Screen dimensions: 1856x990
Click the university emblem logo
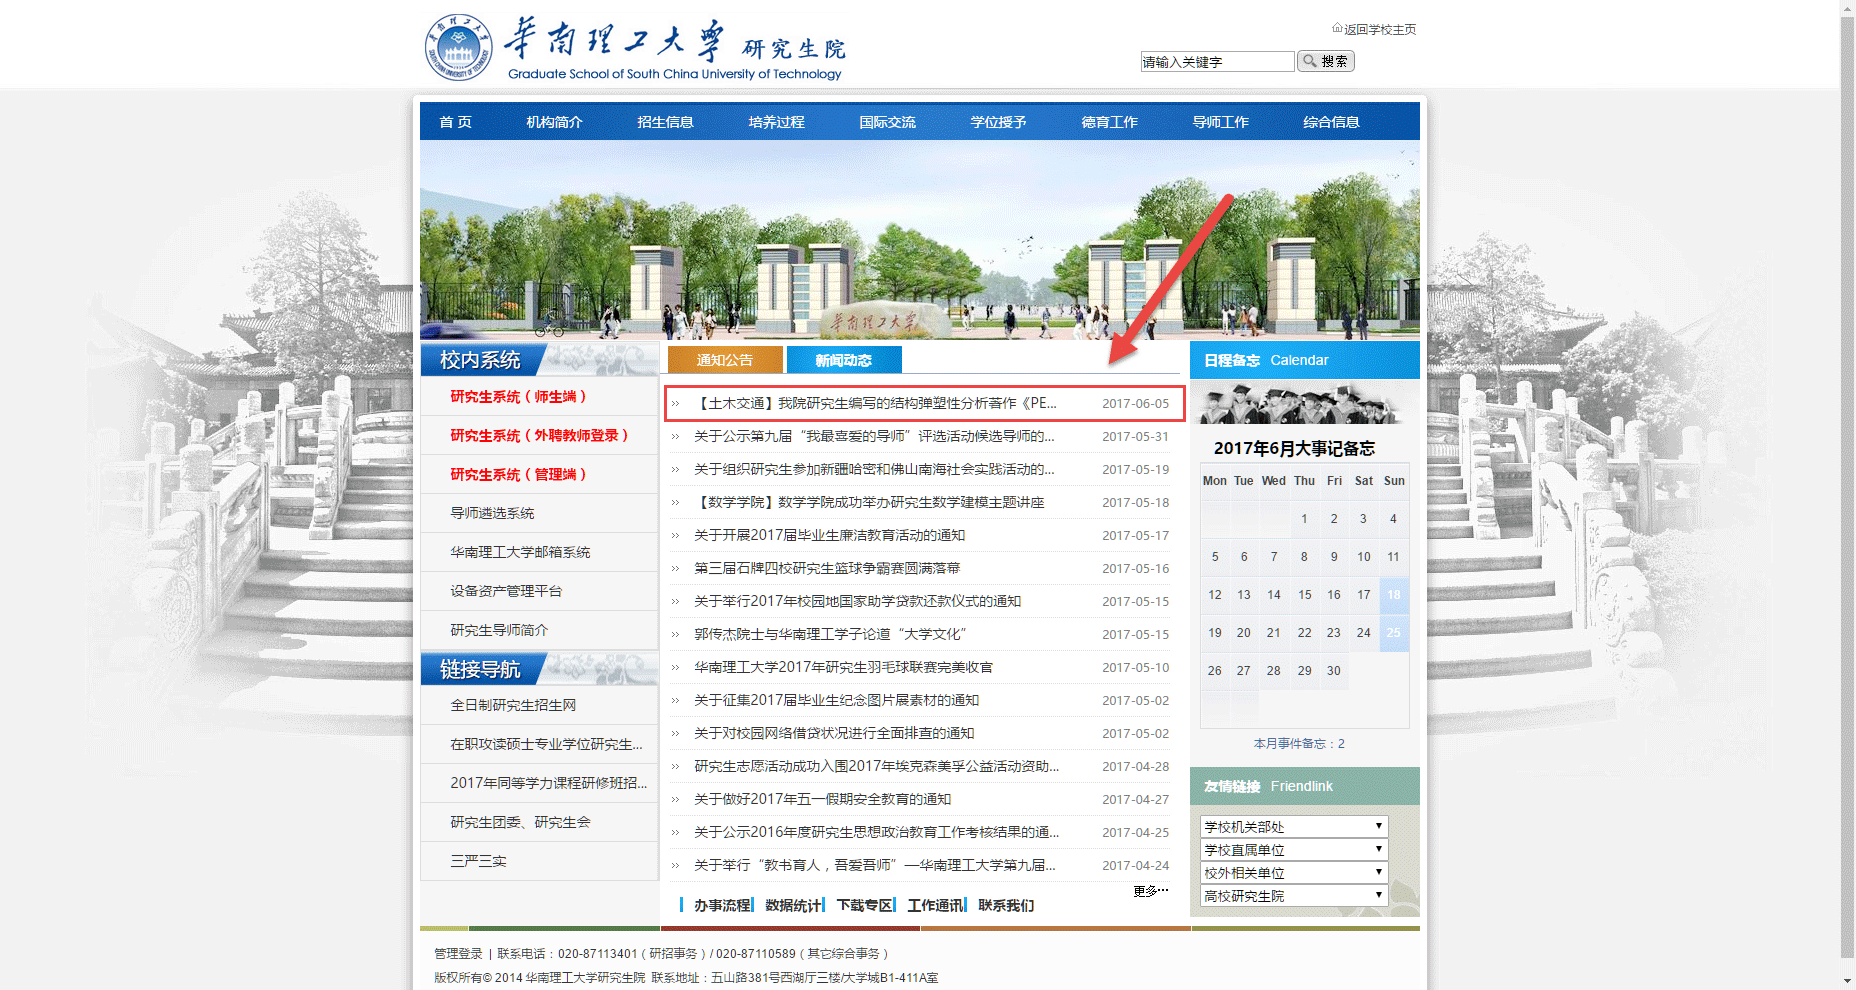[x=458, y=46]
